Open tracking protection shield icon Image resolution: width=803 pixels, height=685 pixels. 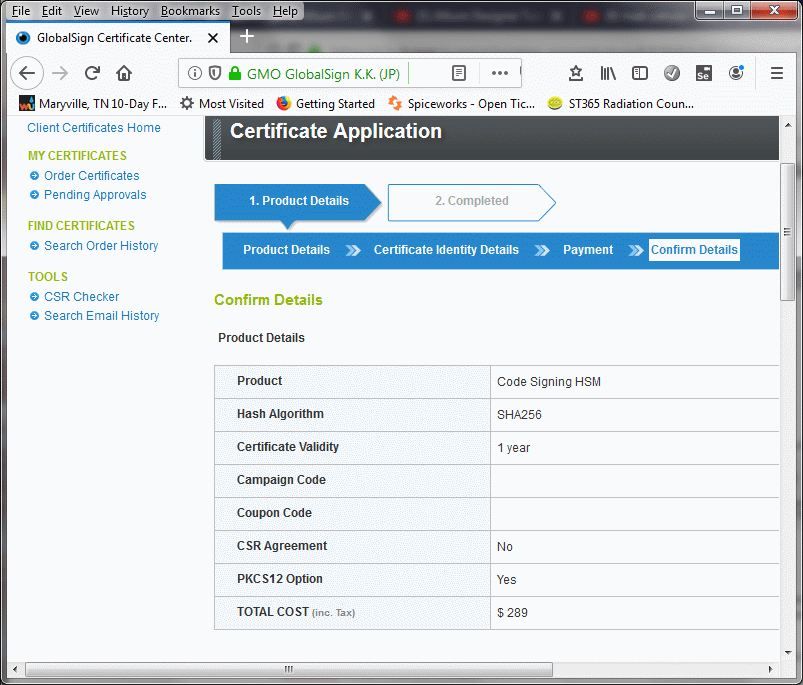pos(215,73)
